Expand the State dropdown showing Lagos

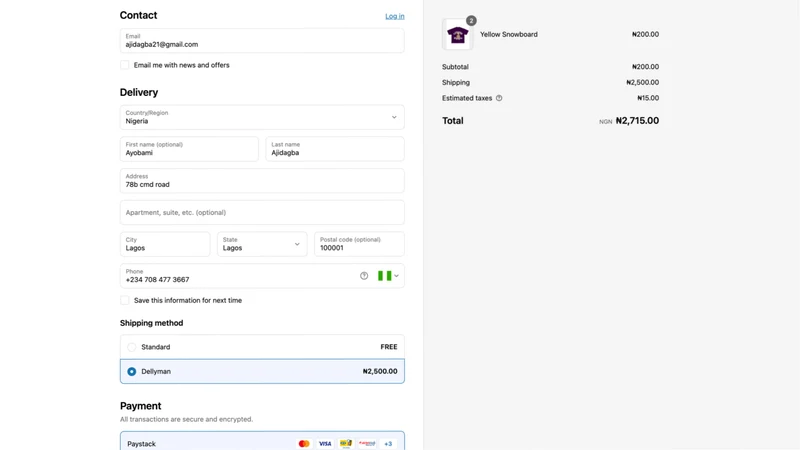pos(262,244)
